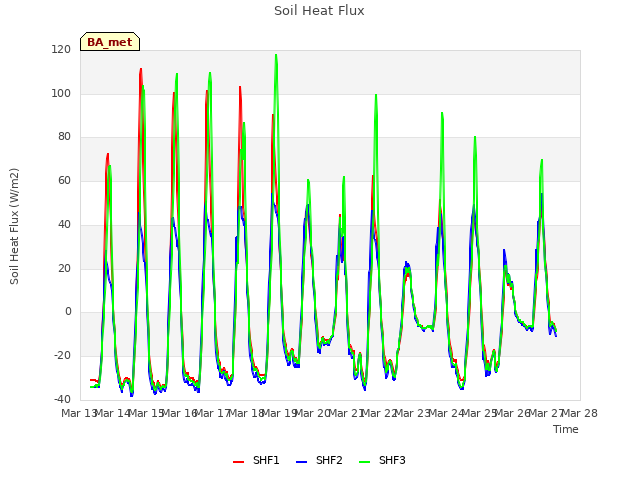Click the 100 y-axis tick label
Image resolution: width=640 pixels, height=480 pixels.
tap(61, 93)
